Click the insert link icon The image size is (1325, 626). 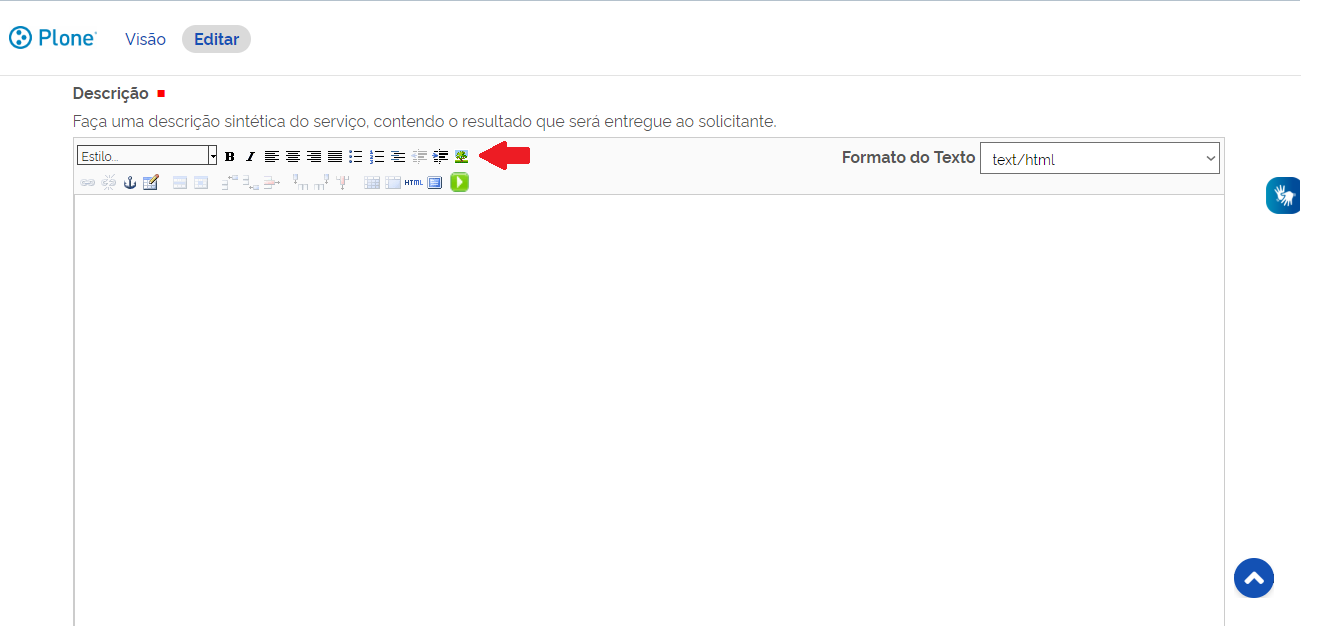click(x=88, y=182)
